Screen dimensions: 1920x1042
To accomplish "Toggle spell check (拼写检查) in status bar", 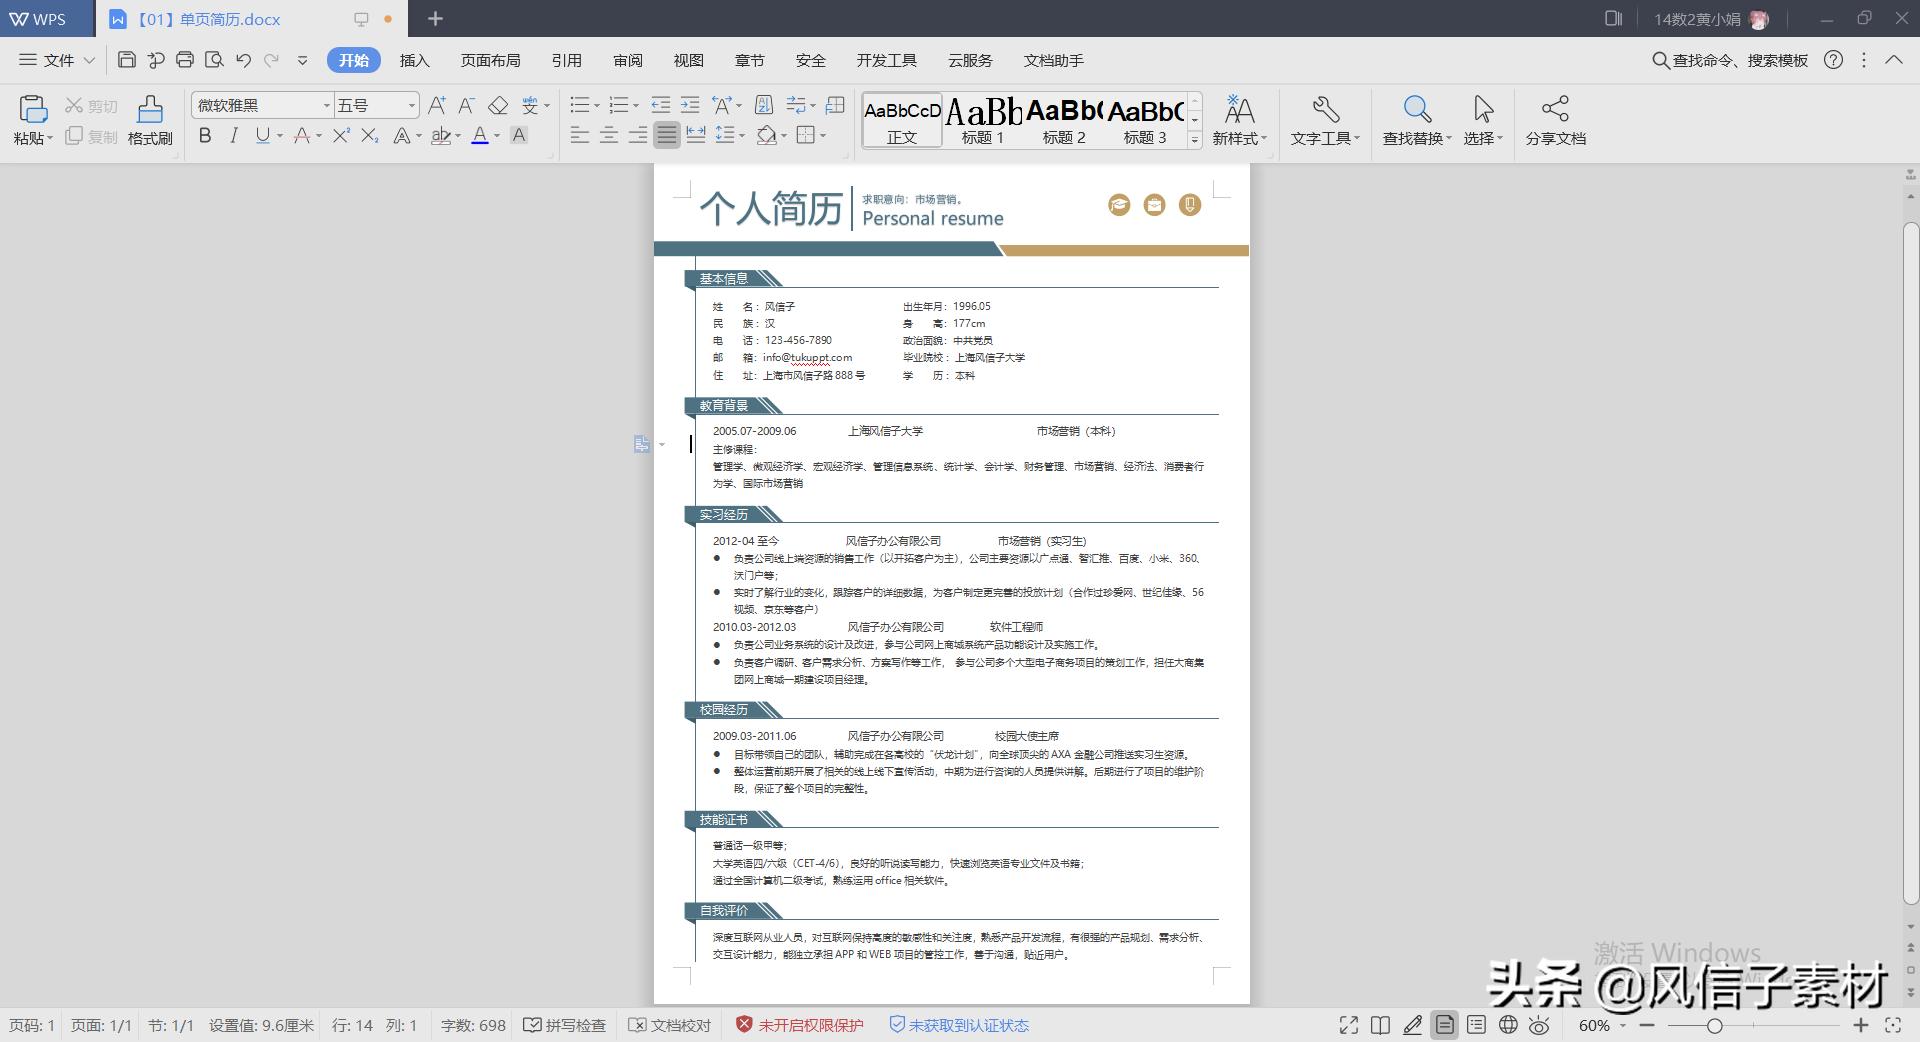I will click(x=565, y=1025).
